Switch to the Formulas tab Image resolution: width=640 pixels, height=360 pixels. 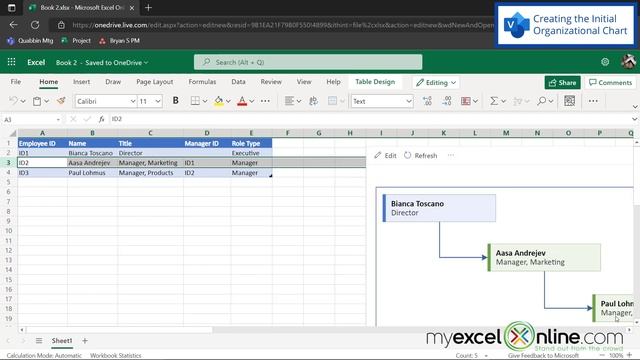(202, 82)
